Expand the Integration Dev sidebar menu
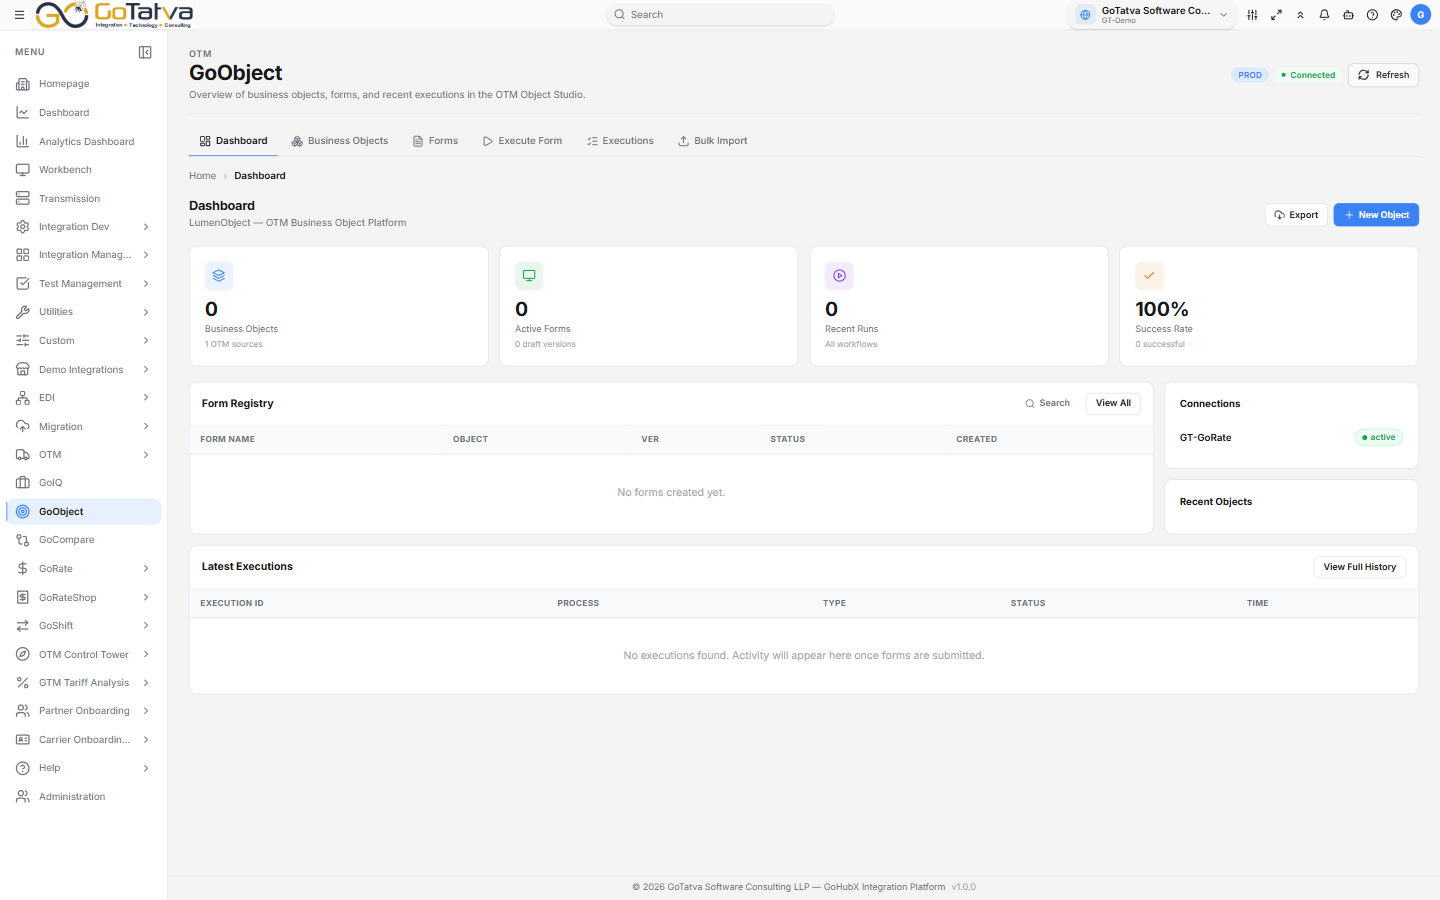The image size is (1440, 900). pos(83,227)
